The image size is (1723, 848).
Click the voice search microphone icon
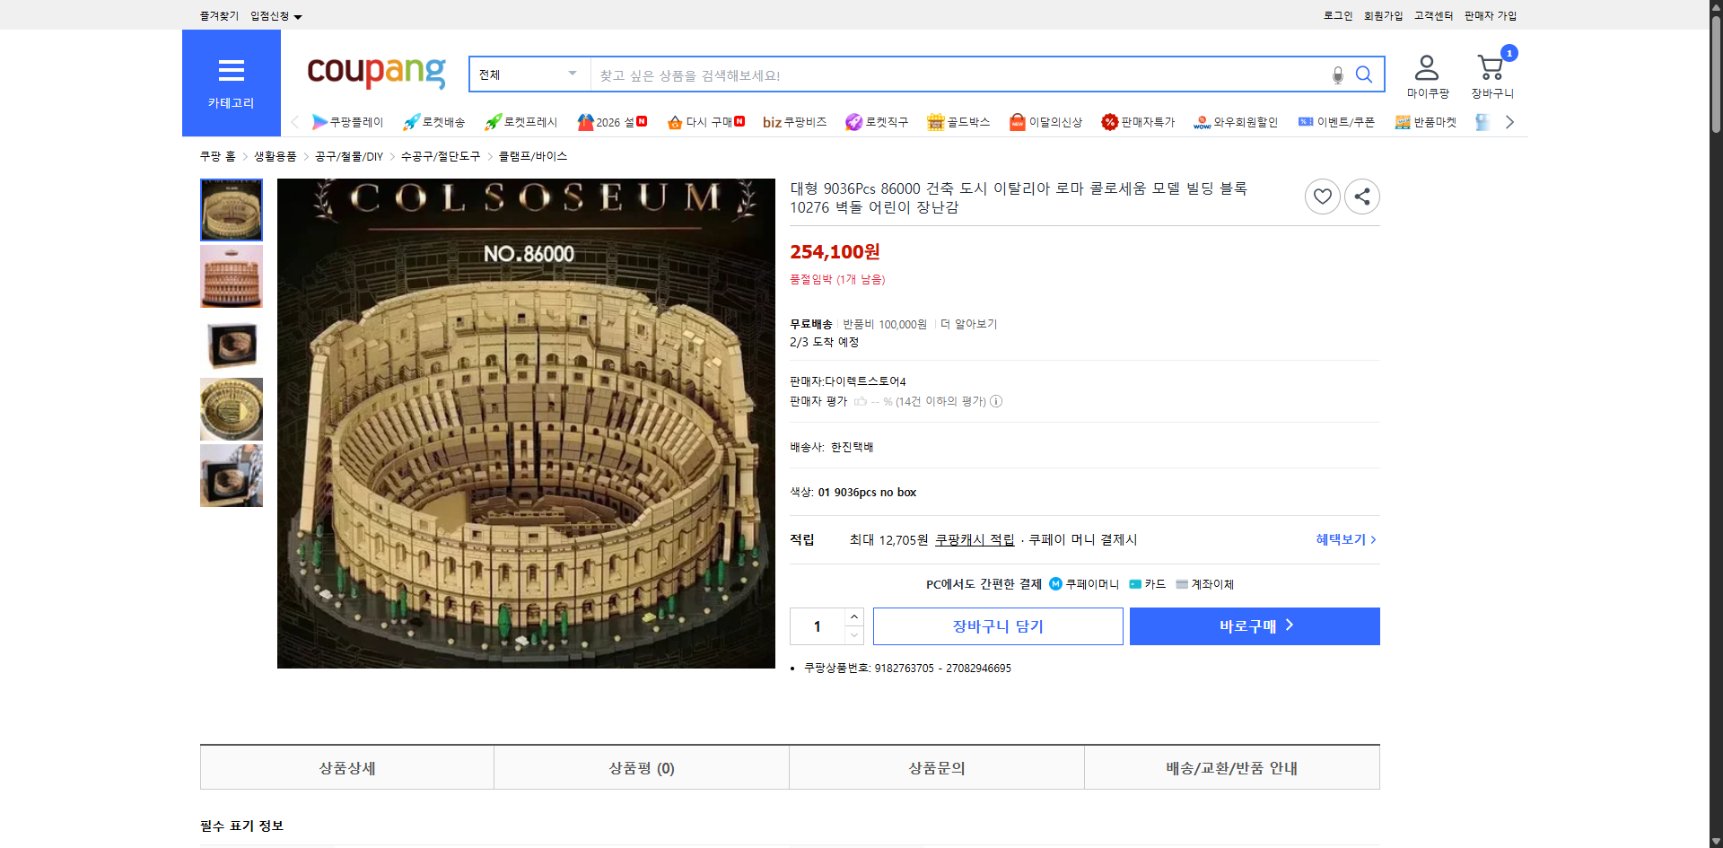[x=1338, y=75]
